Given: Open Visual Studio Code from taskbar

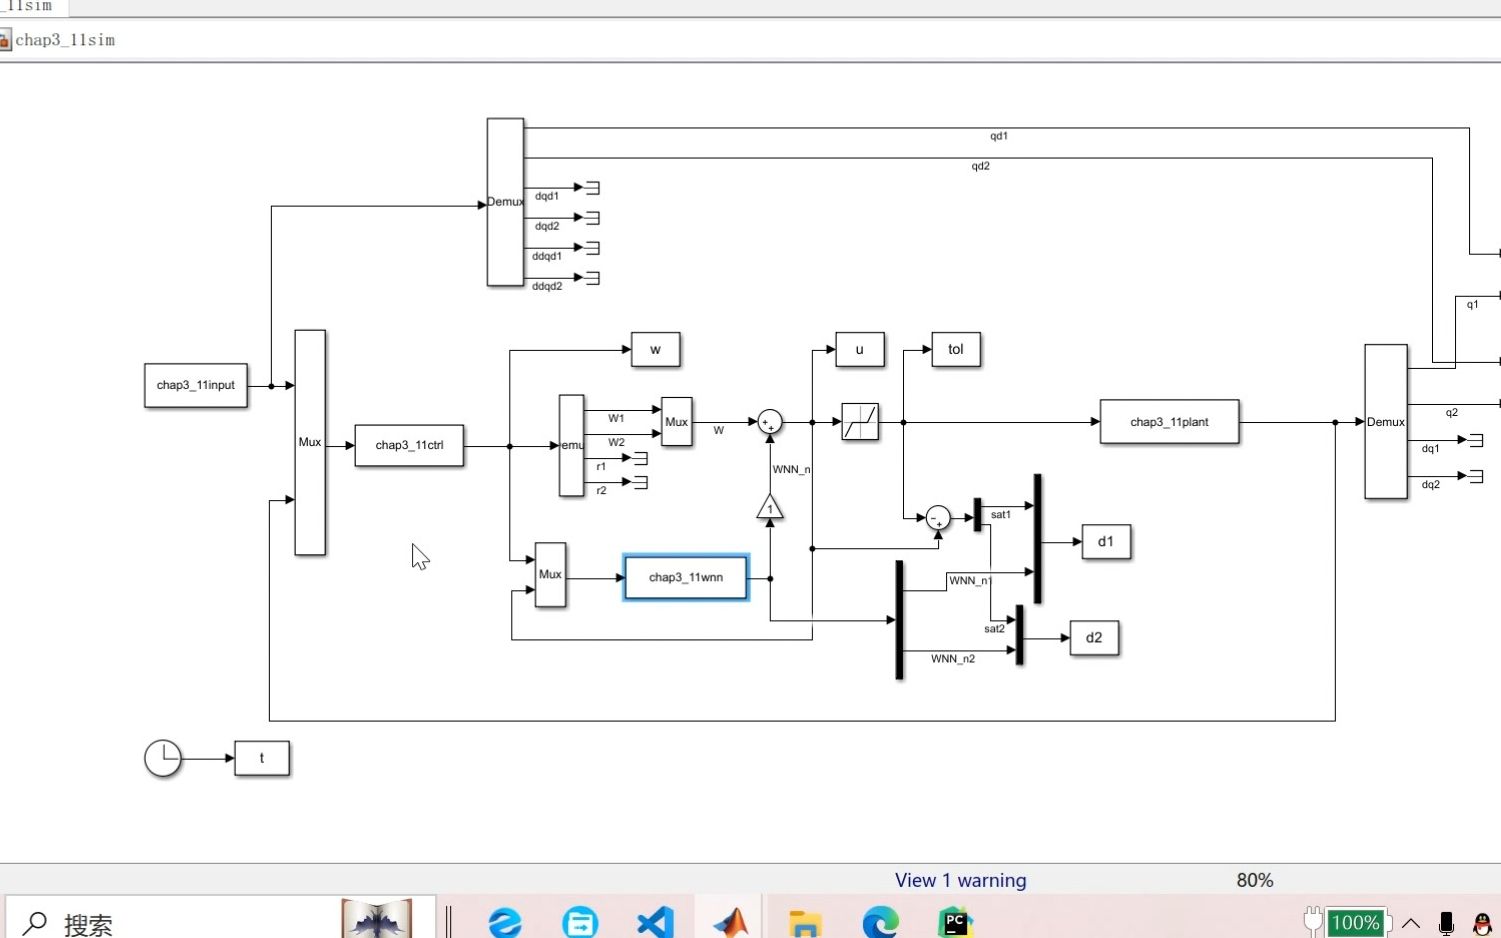Looking at the screenshot, I should [655, 921].
